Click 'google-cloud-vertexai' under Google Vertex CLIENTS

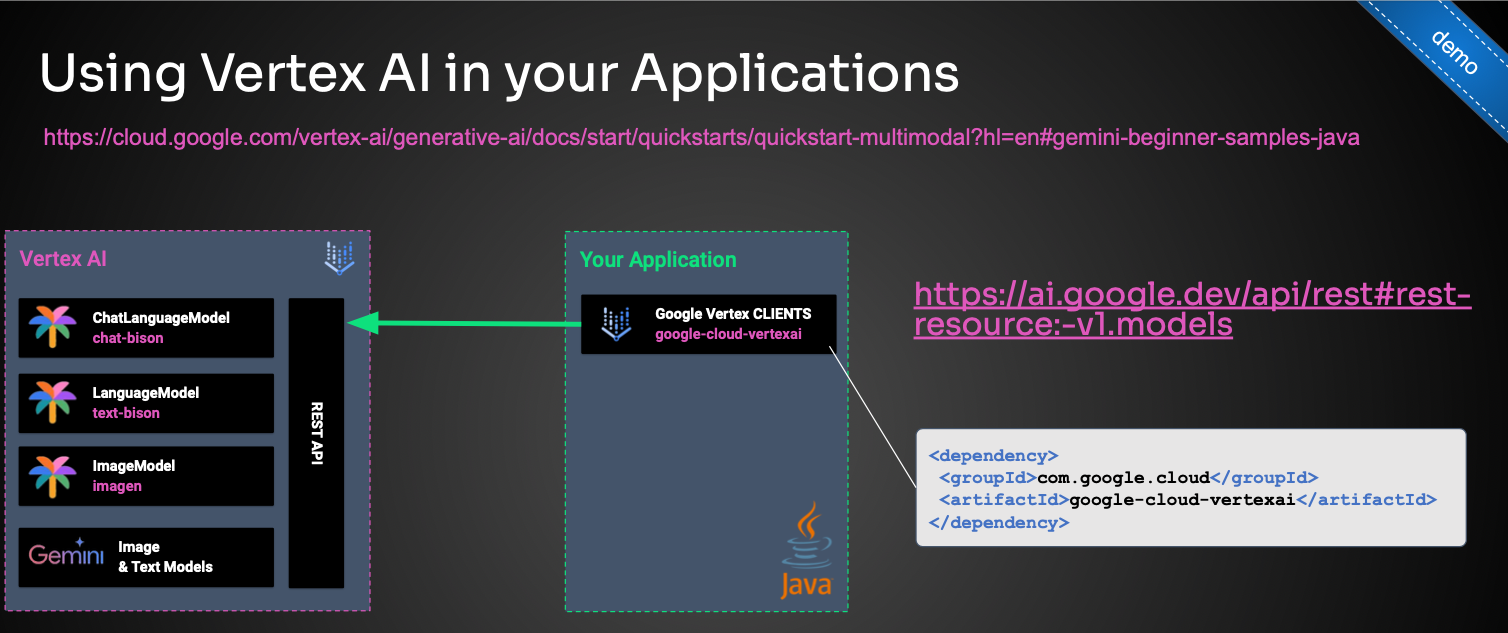[729, 334]
